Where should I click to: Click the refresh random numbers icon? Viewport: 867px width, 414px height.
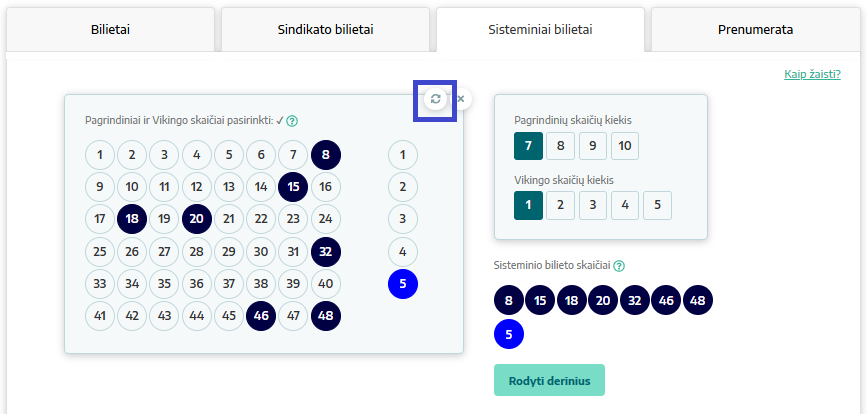435,99
